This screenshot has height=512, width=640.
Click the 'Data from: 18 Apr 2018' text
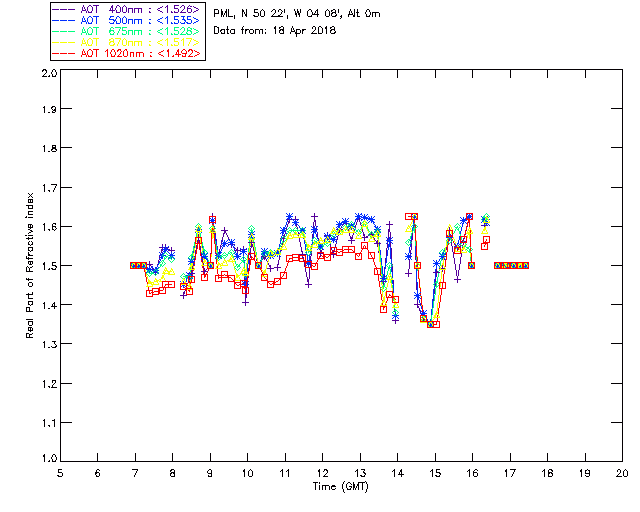point(275,31)
